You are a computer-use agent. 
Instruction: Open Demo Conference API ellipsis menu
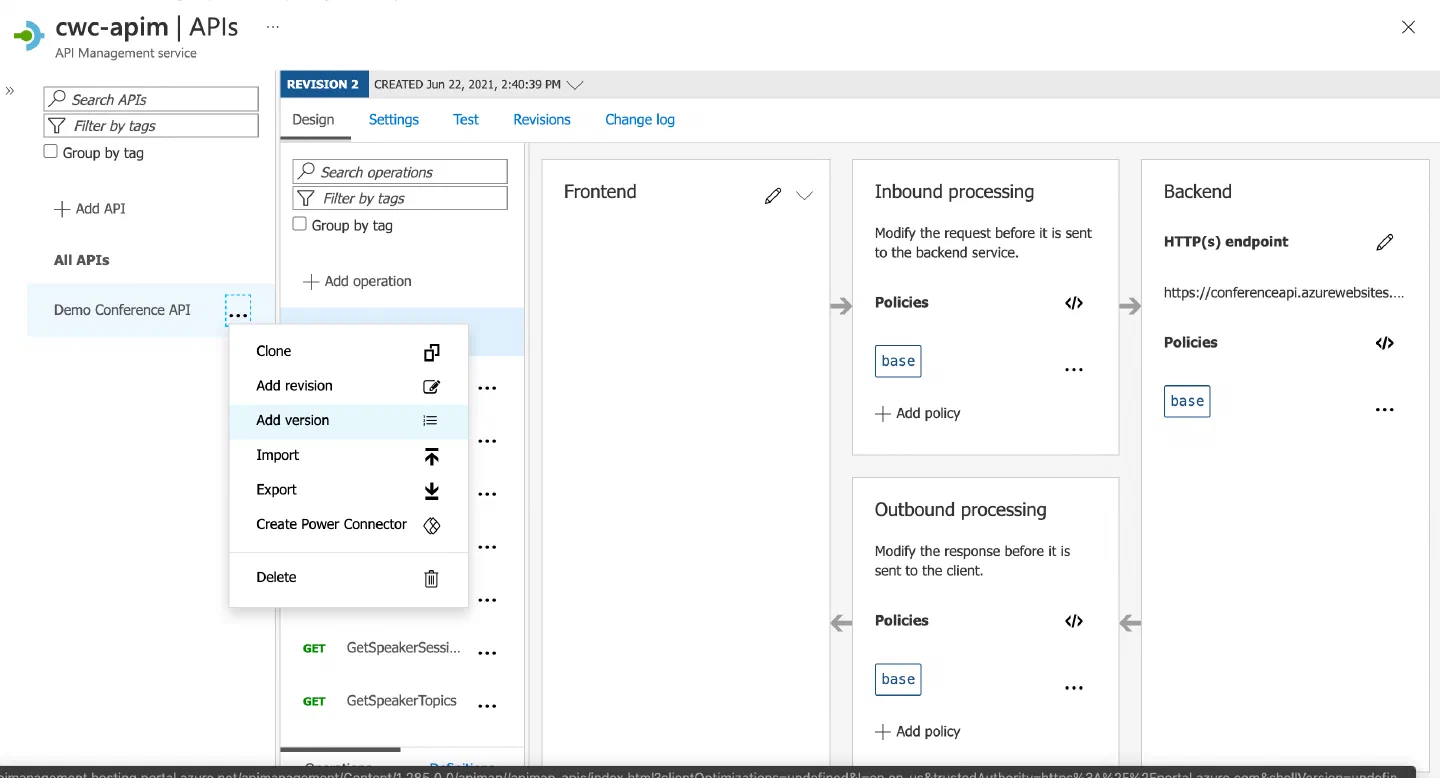tap(237, 310)
